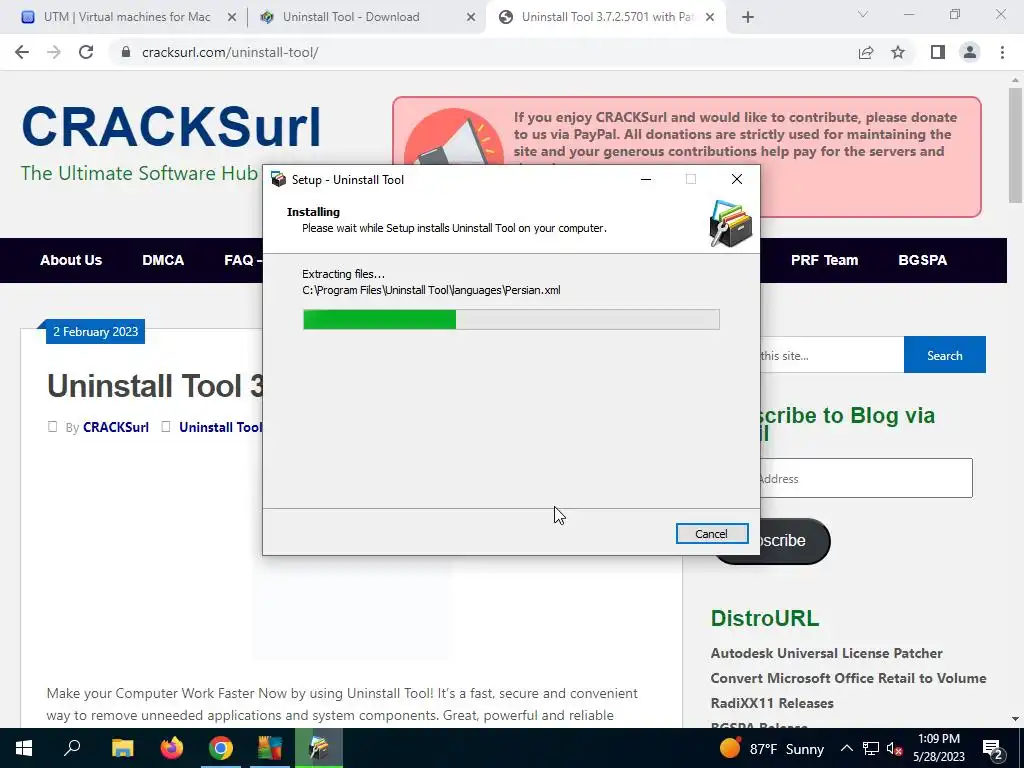This screenshot has width=1024, height=768.
Task: Minimize the Setup - Uninstall Tool dialog
Action: [646, 179]
